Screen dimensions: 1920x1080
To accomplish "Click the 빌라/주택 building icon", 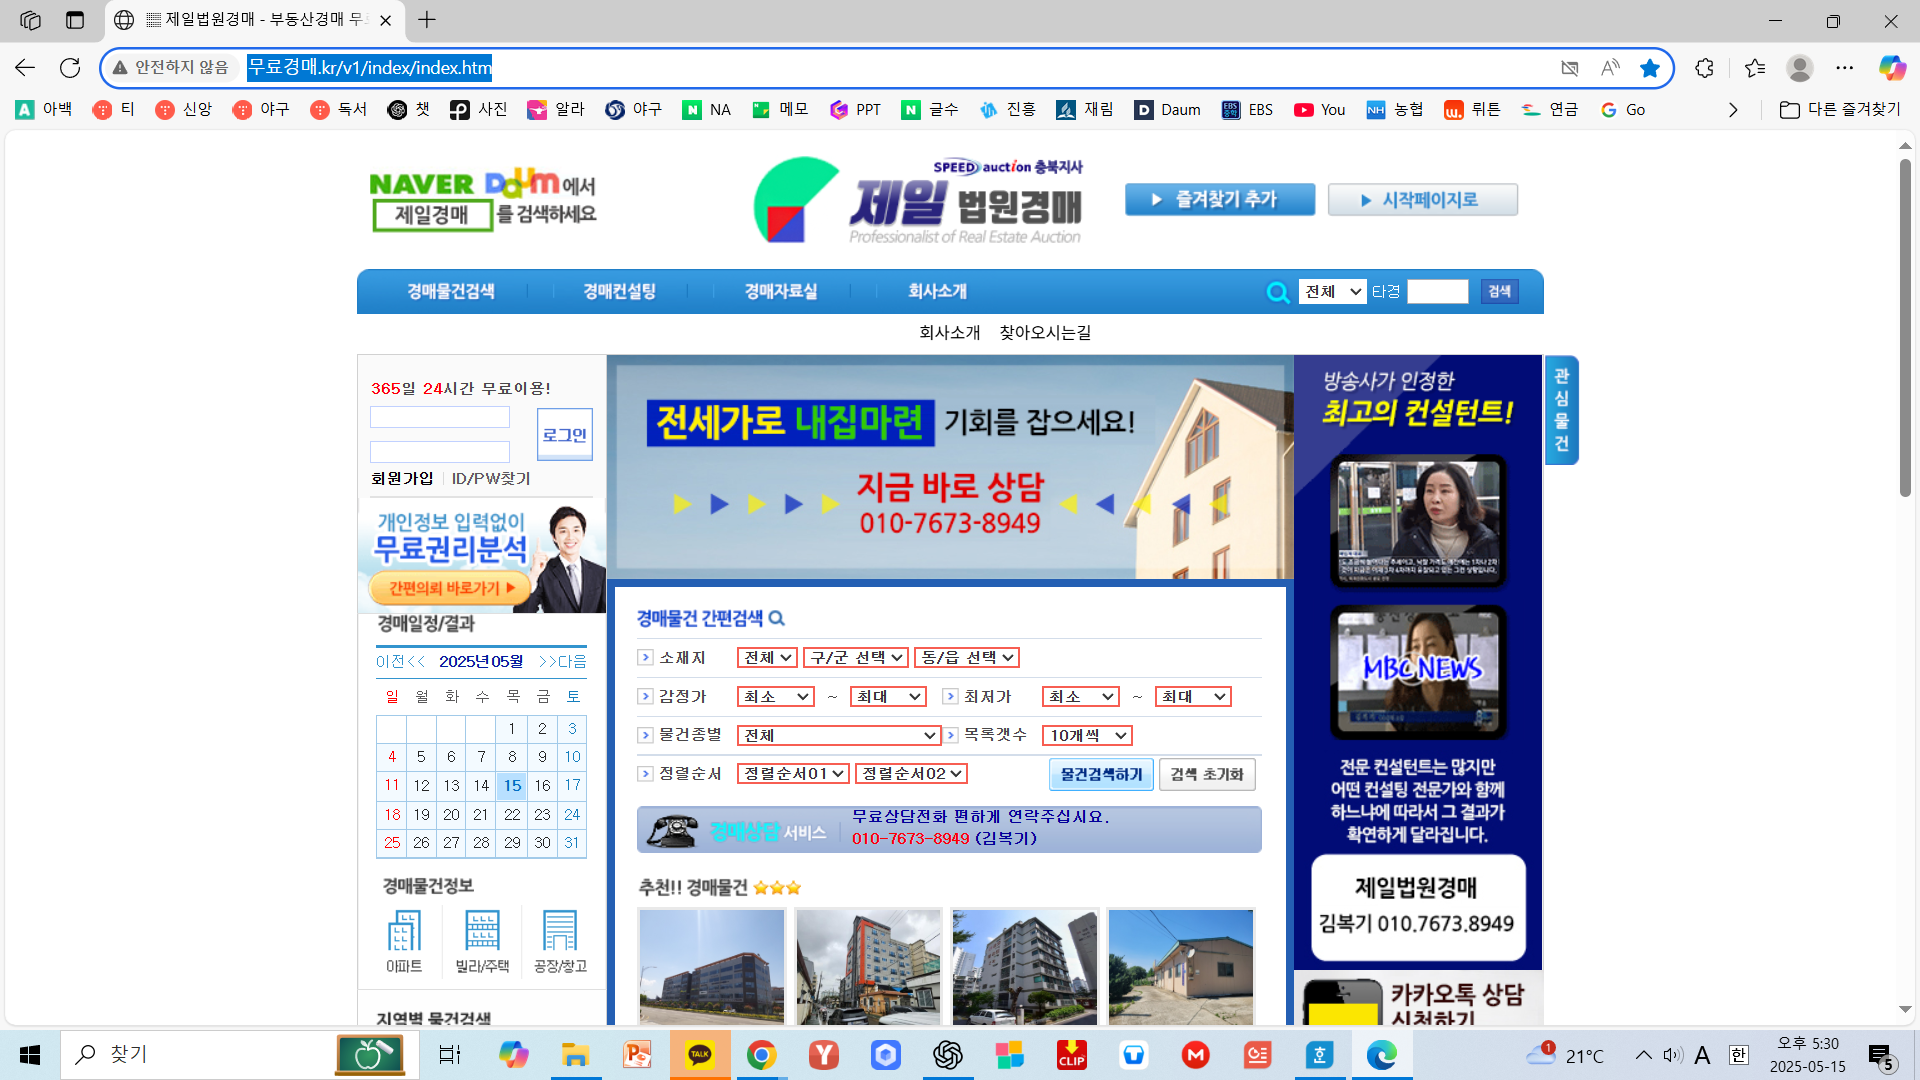I will (482, 932).
